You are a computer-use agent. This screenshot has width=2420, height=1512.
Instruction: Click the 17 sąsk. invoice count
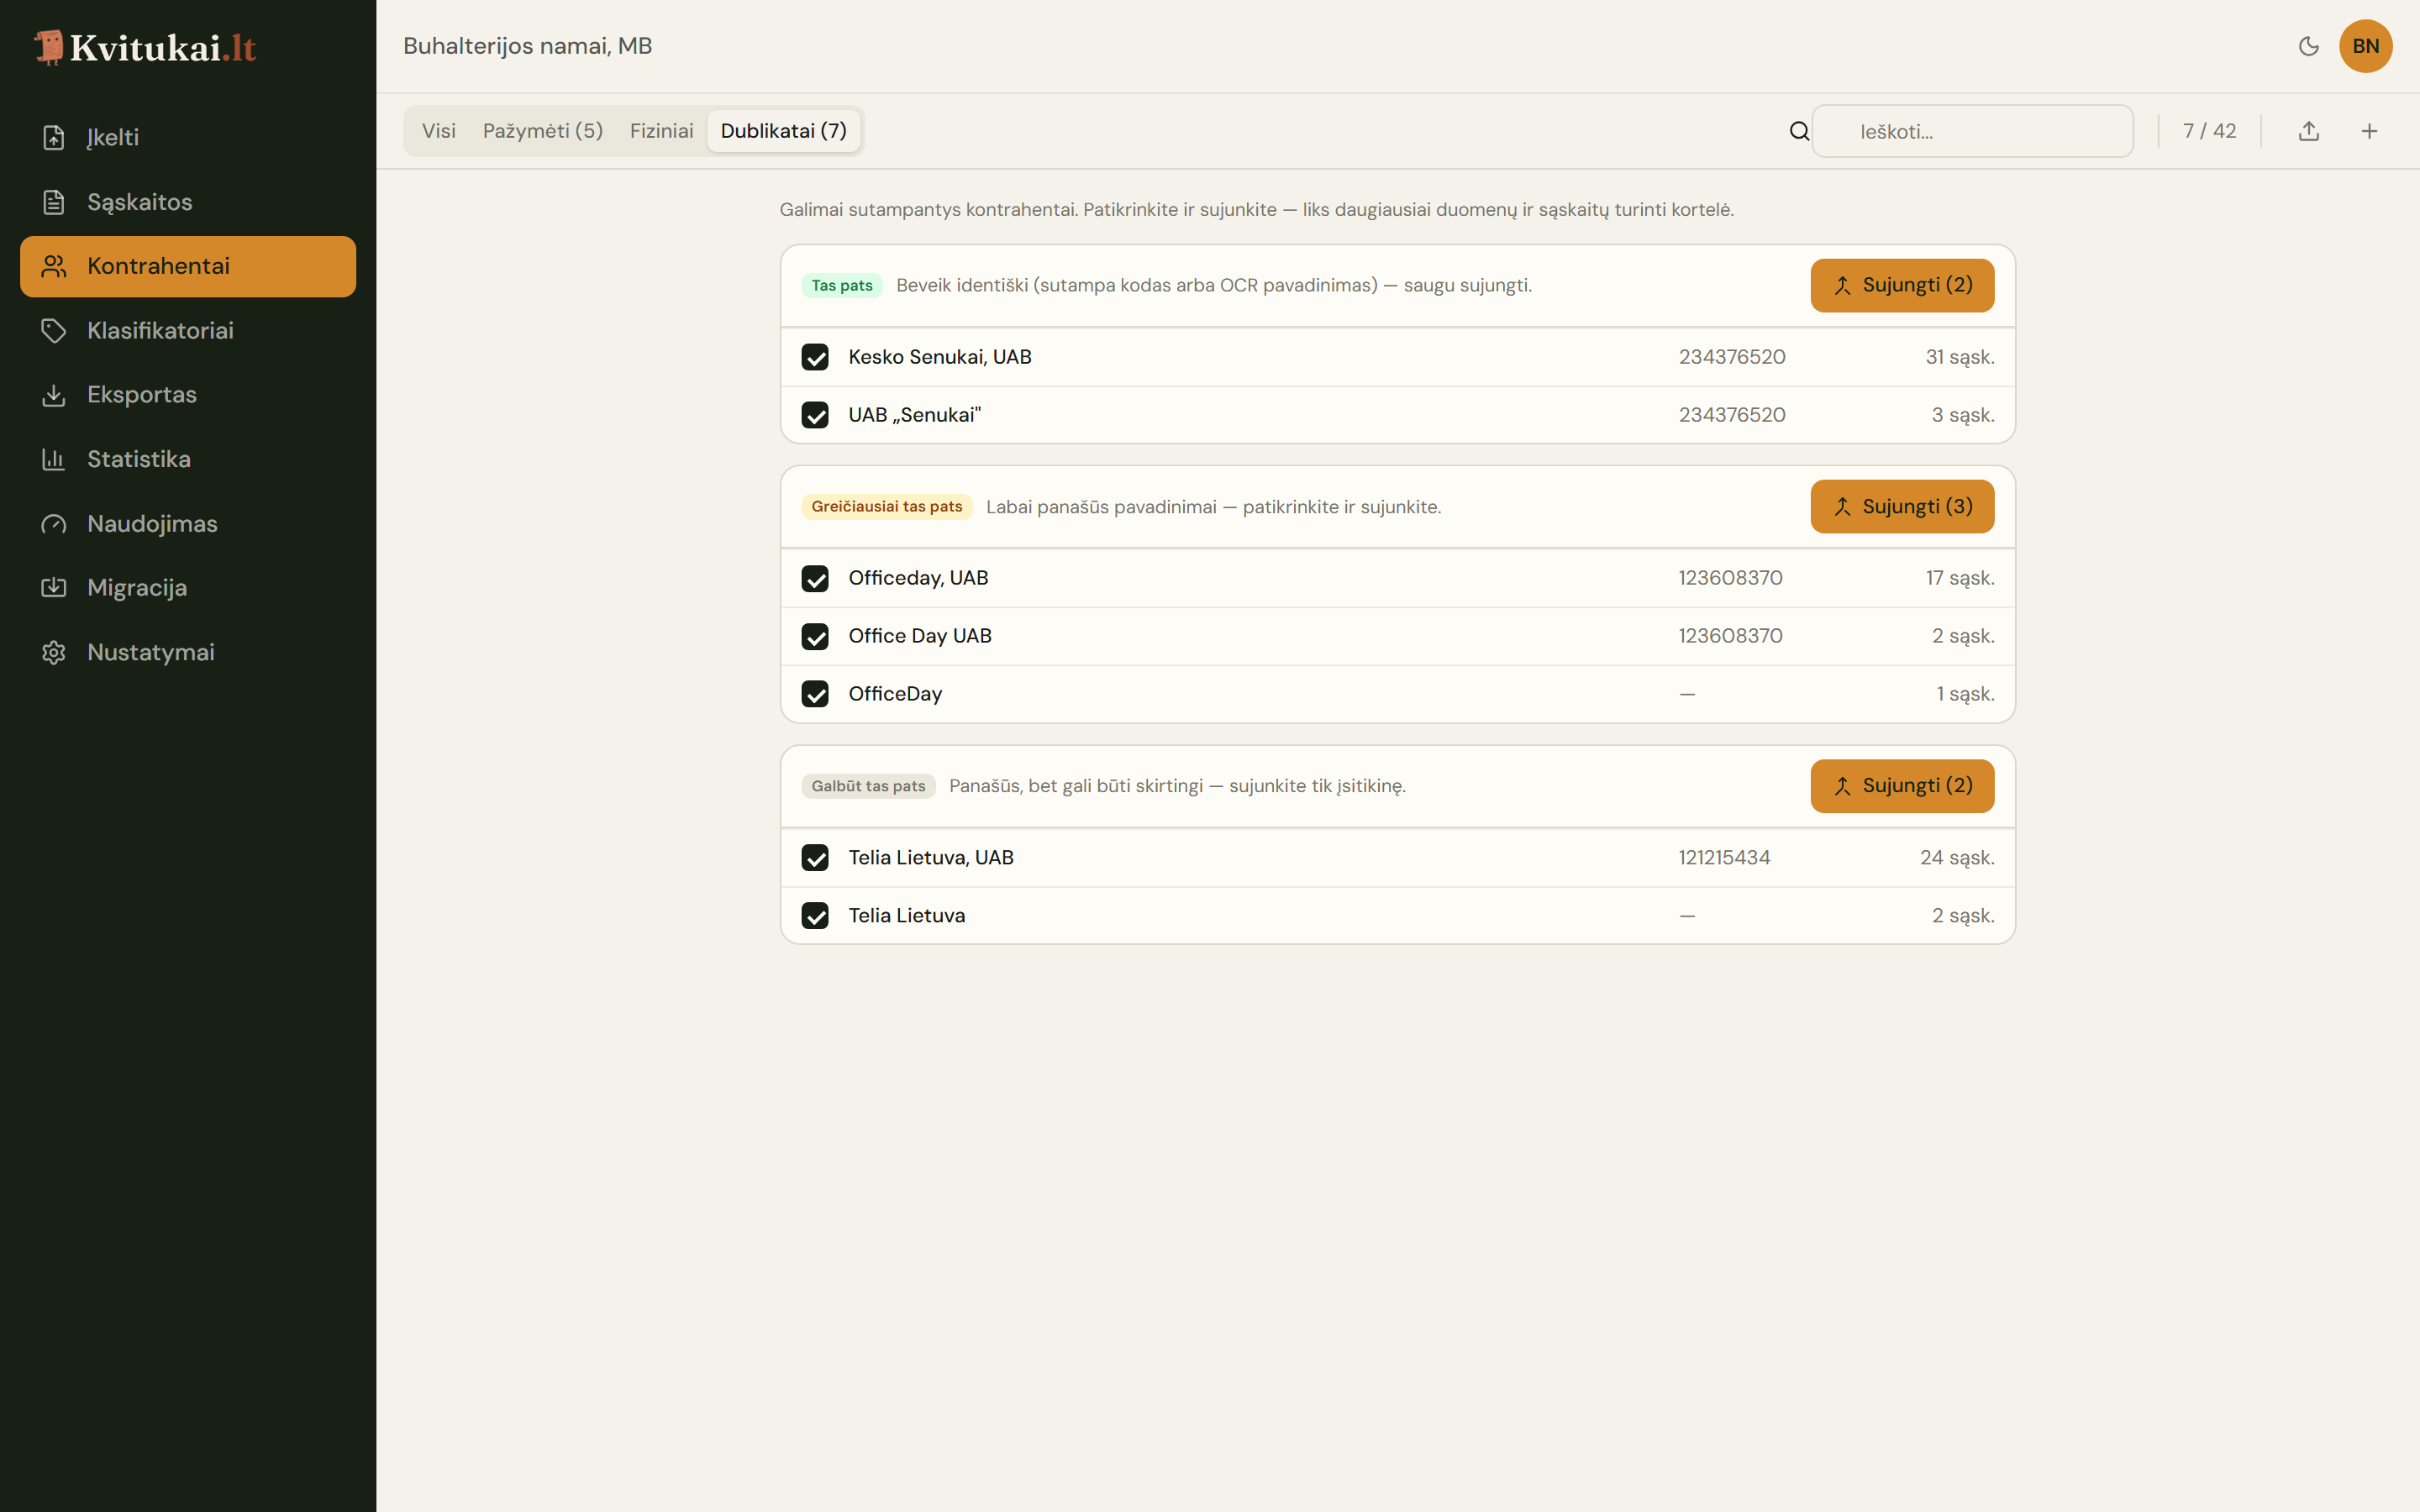tap(1960, 578)
